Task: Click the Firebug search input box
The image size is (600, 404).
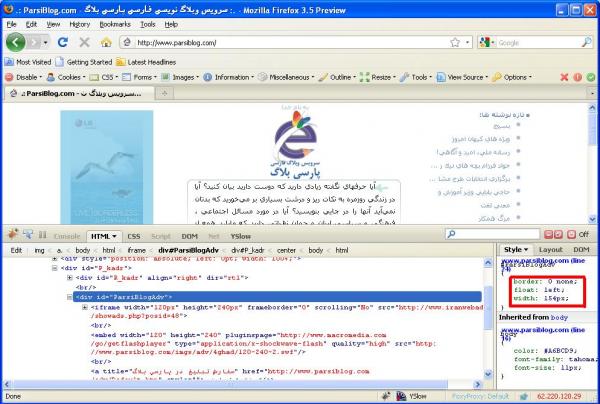Action: click(x=493, y=234)
